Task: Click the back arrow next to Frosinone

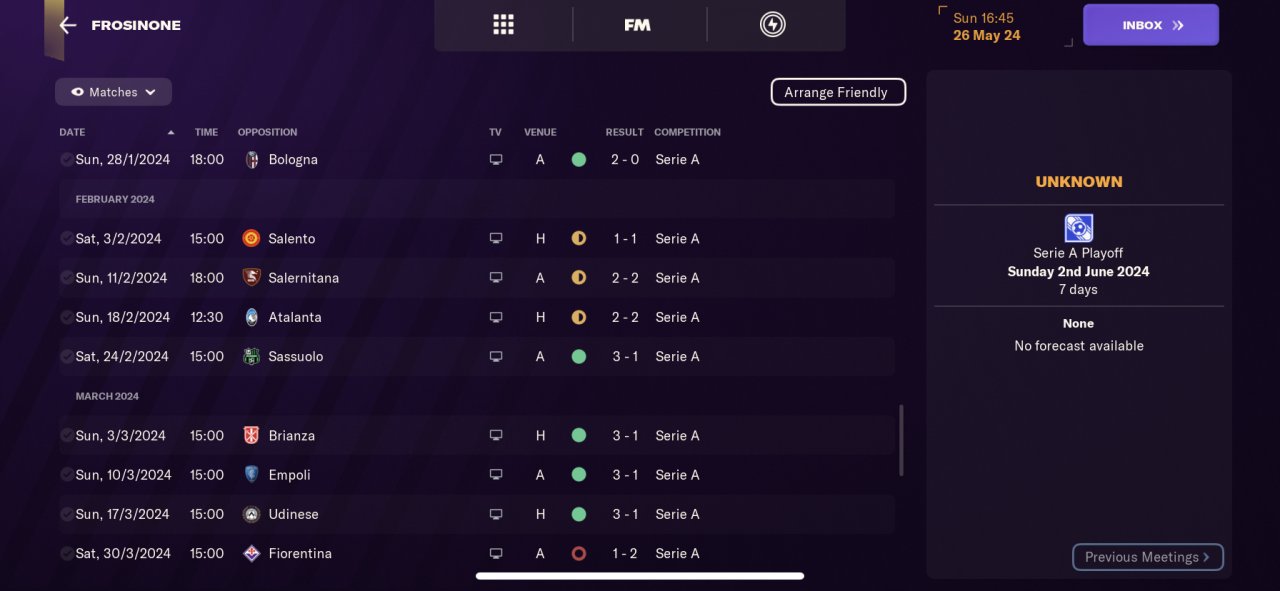Action: tap(68, 25)
